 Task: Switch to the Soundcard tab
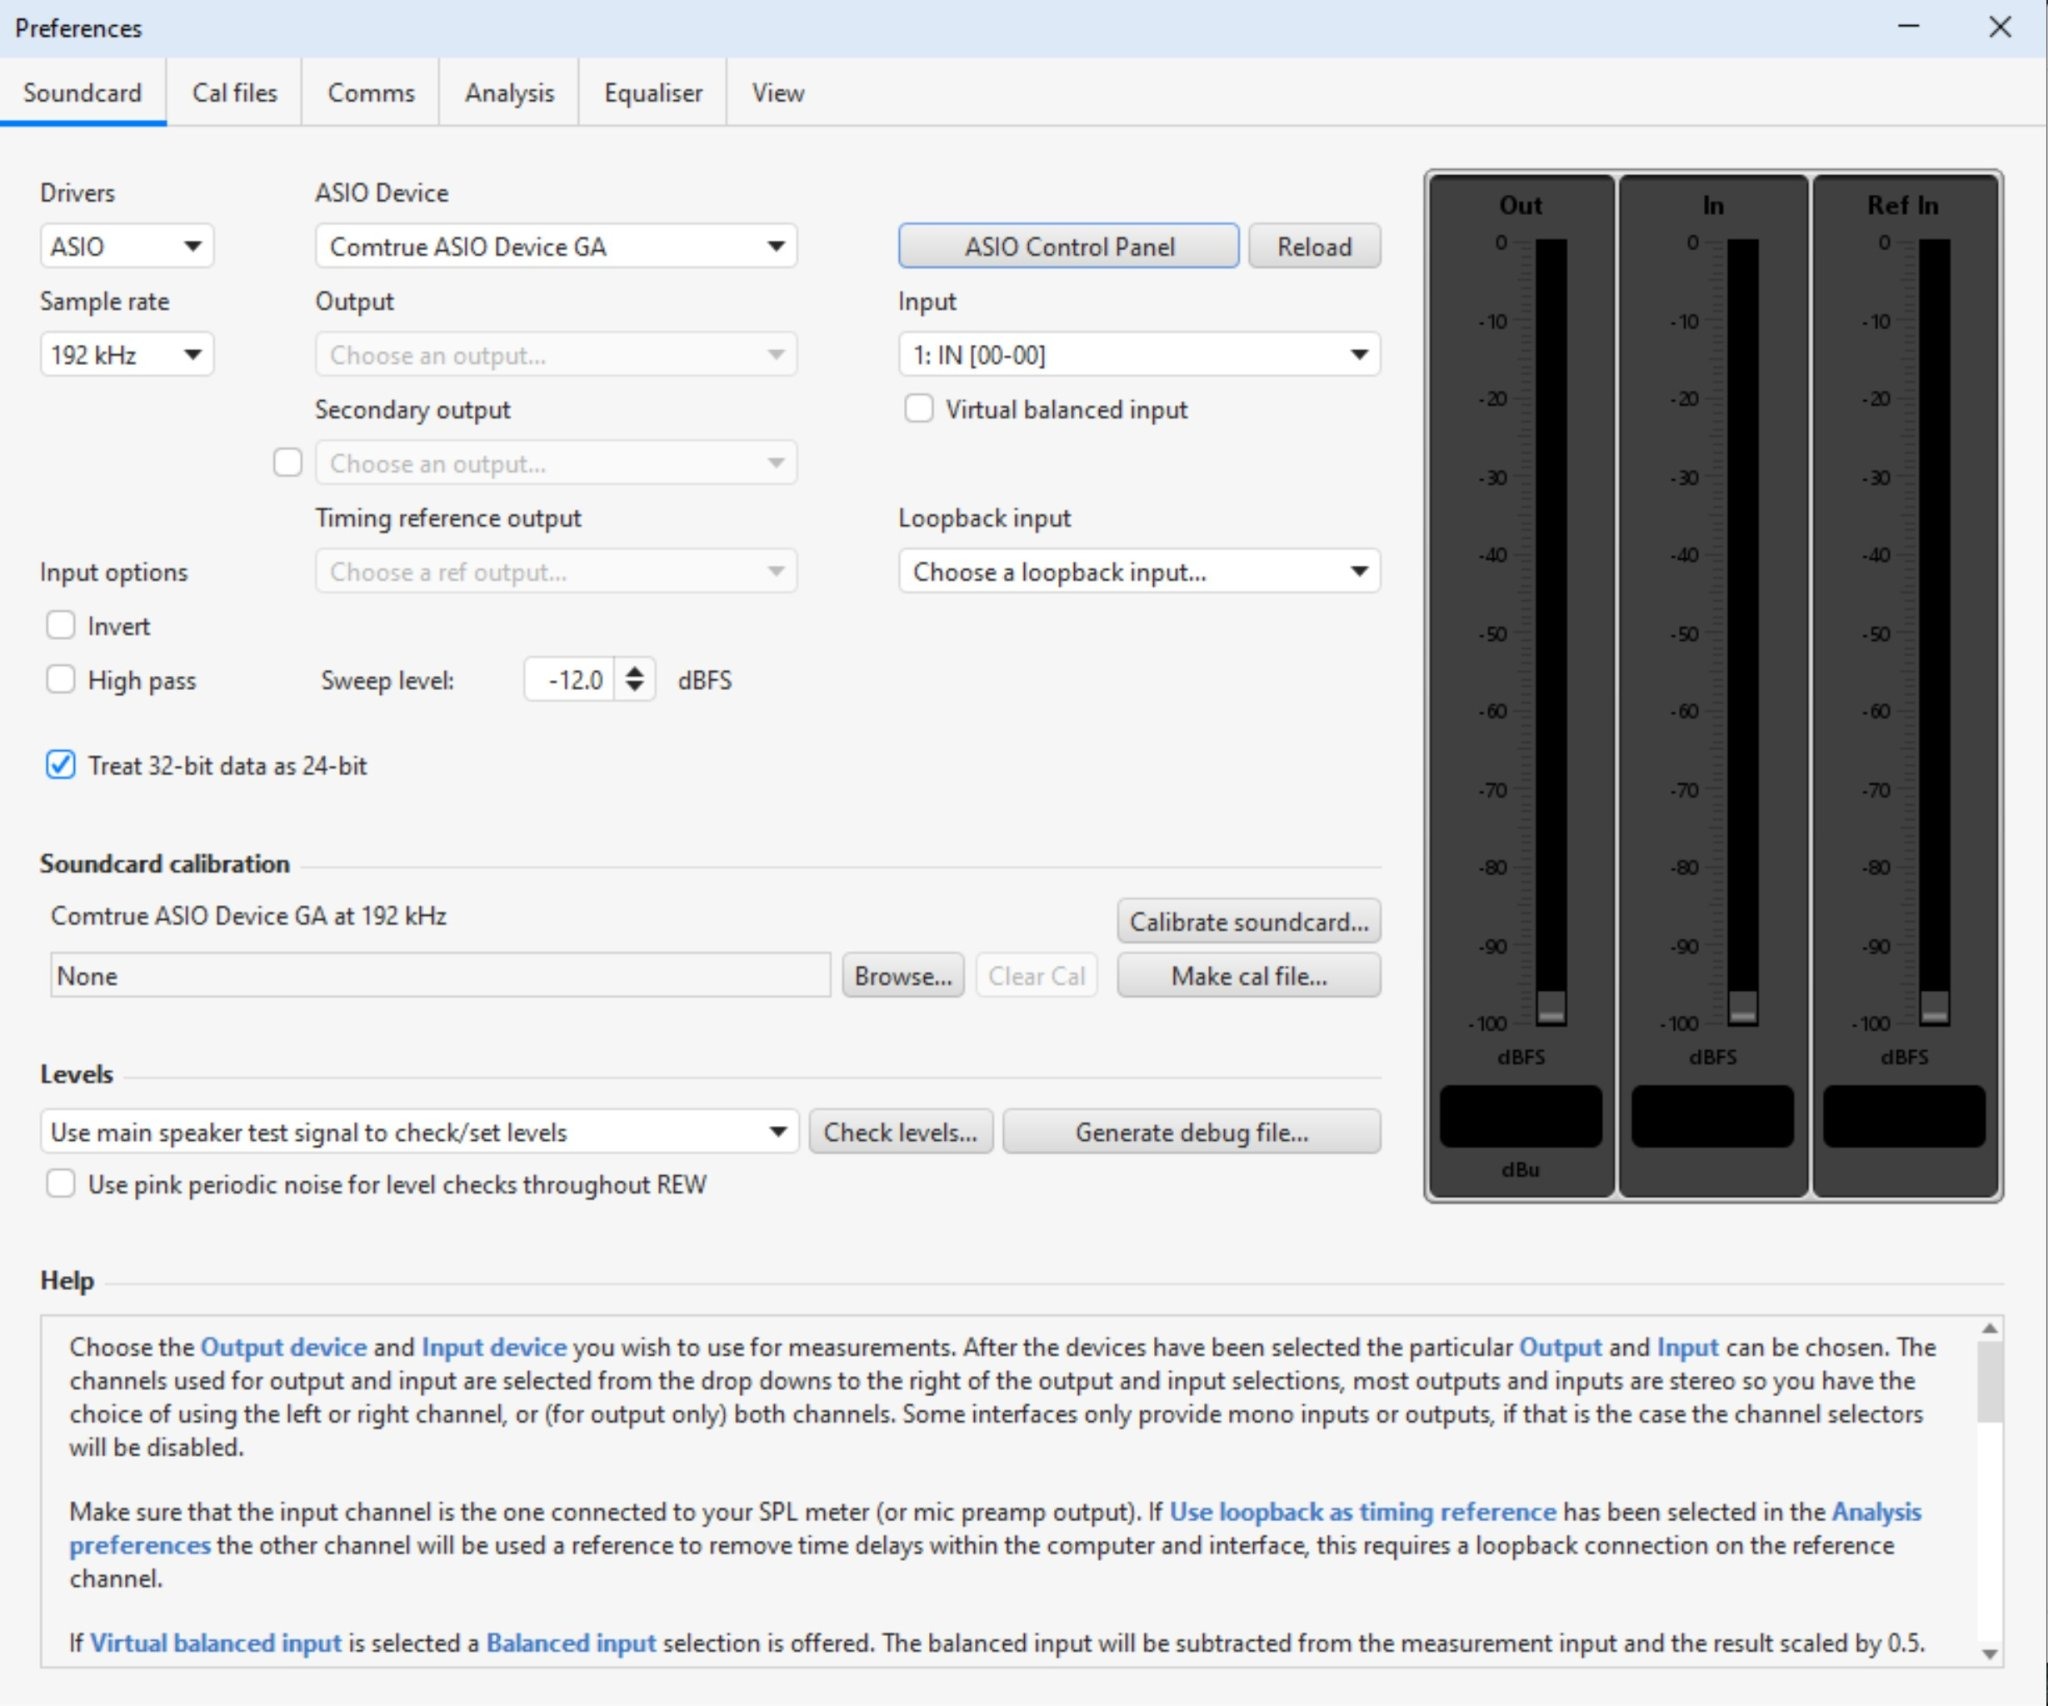pos(82,93)
